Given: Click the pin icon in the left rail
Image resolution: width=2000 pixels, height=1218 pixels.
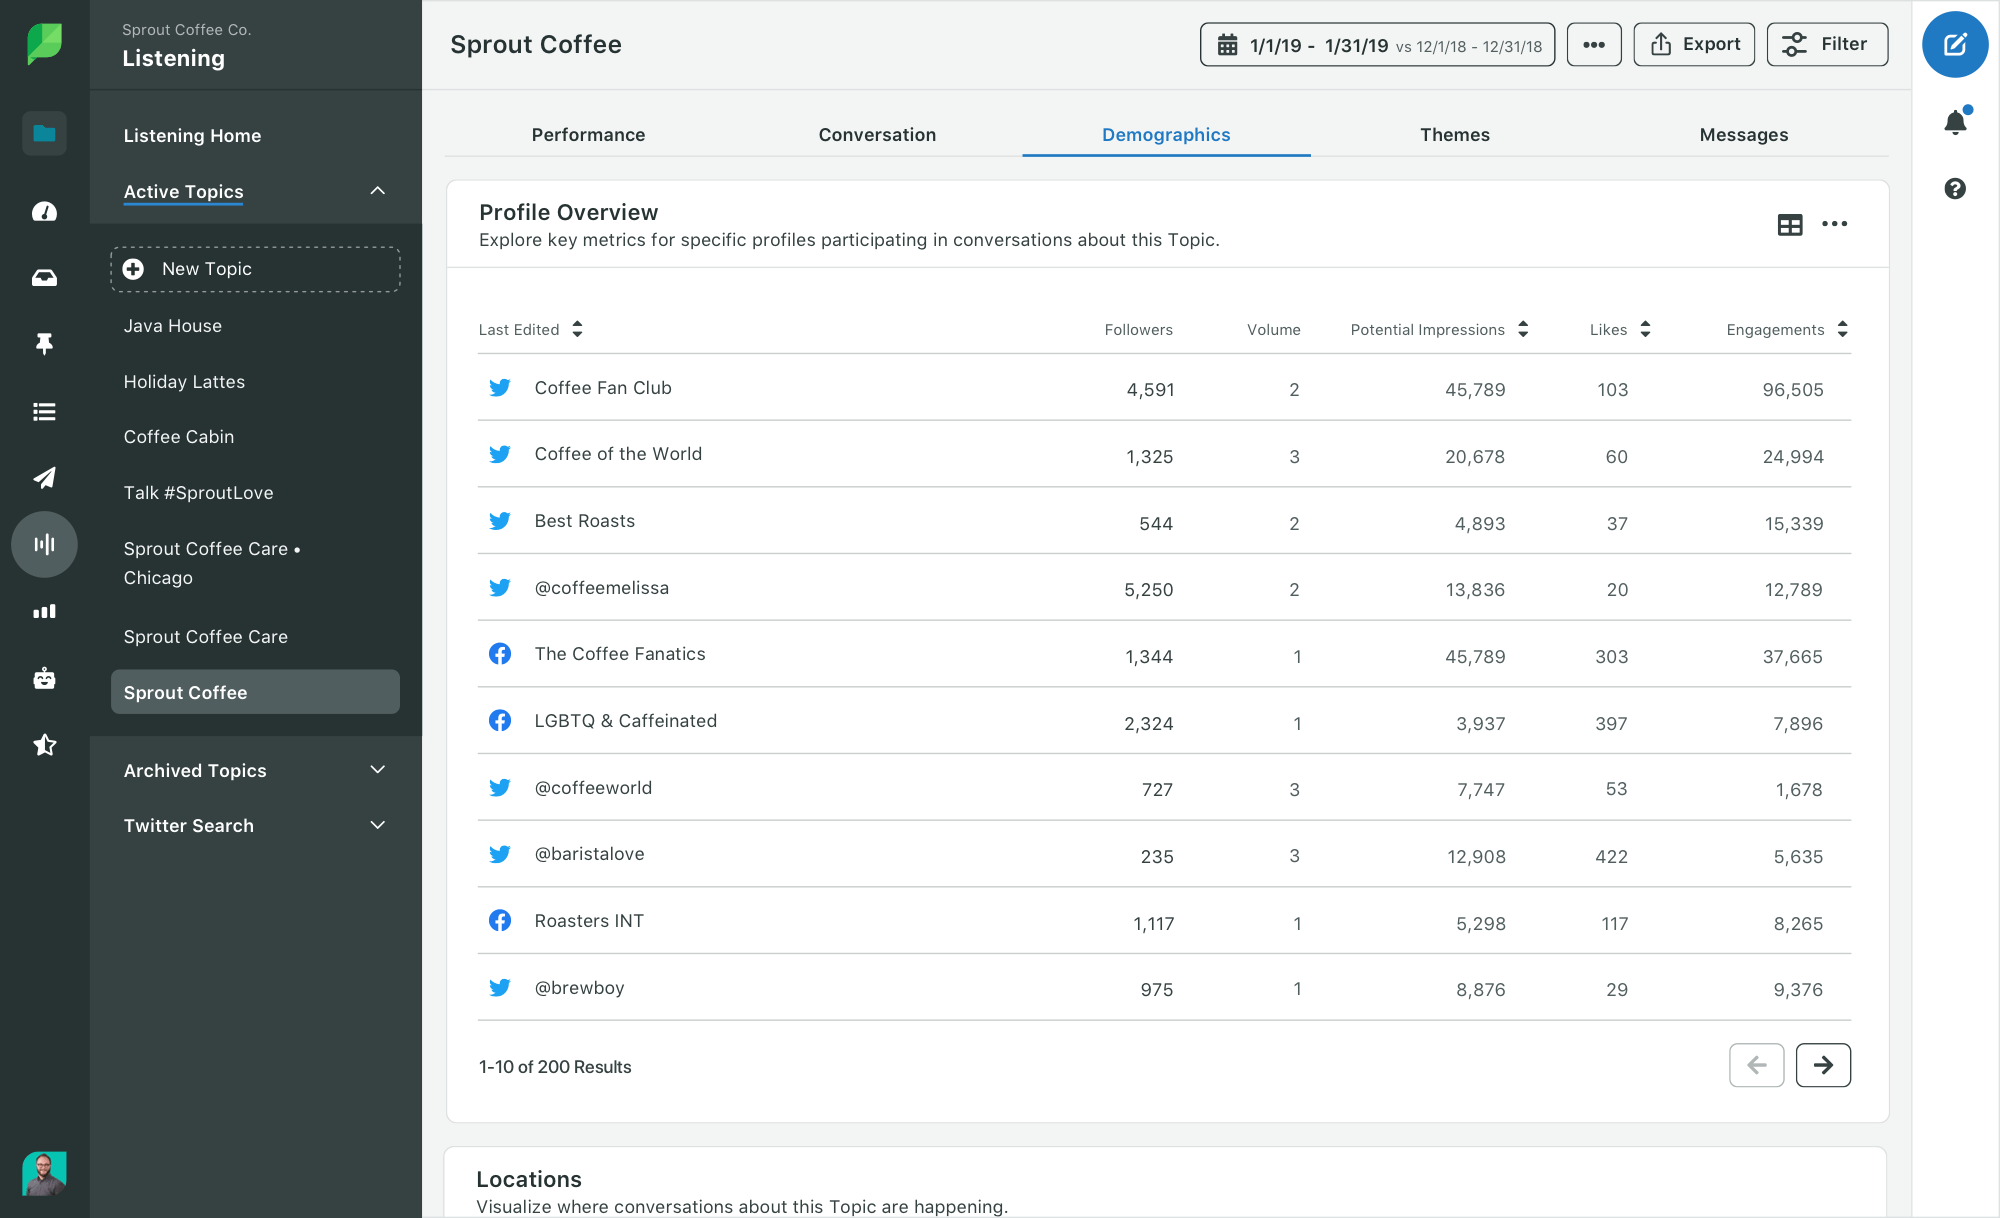Looking at the screenshot, I should [x=44, y=344].
